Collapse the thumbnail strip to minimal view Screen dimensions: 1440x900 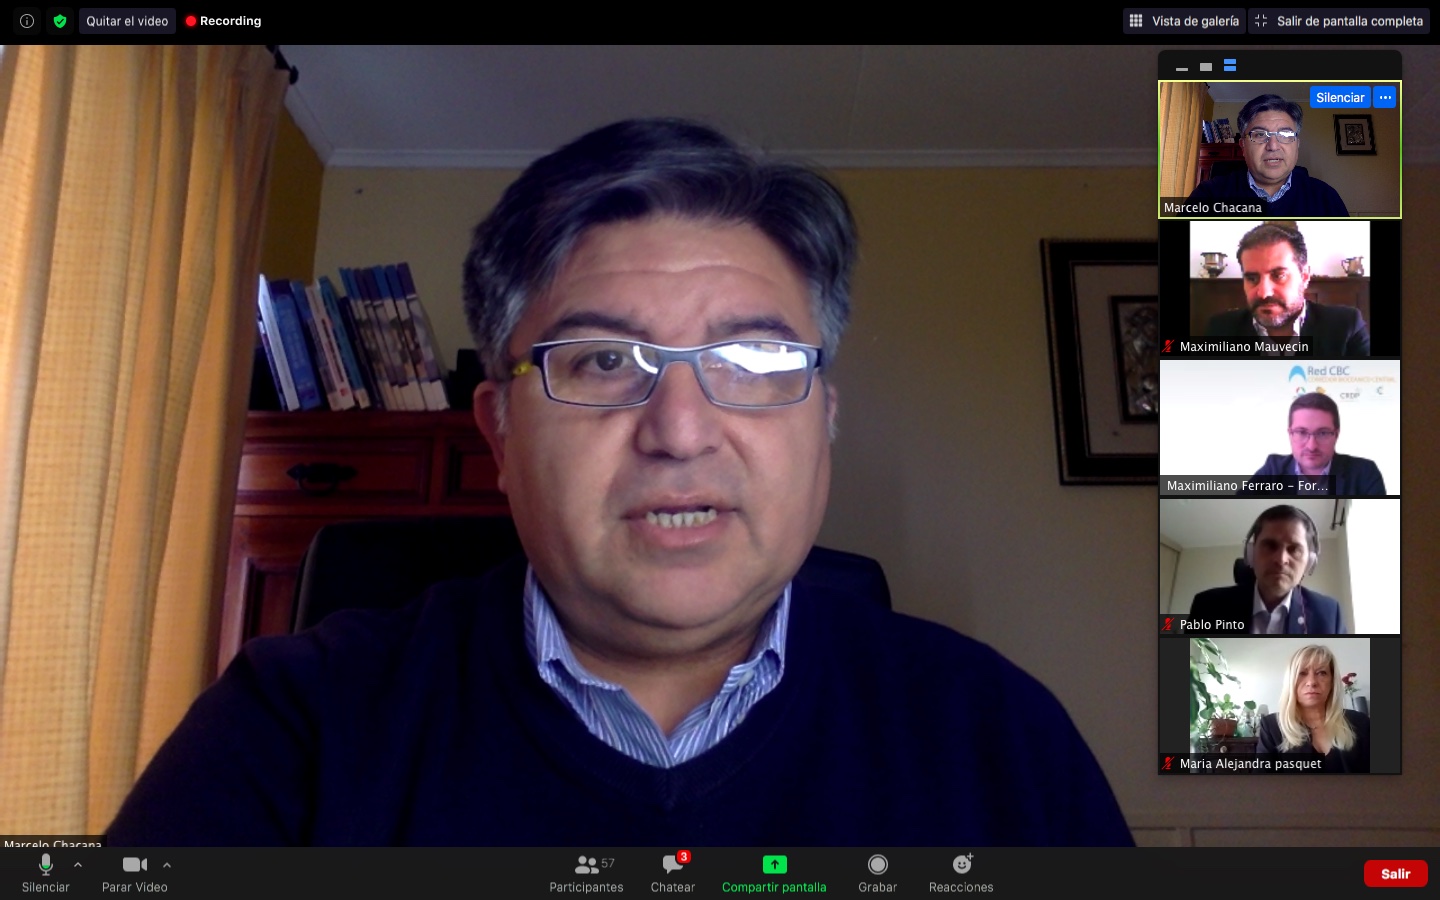tap(1182, 67)
